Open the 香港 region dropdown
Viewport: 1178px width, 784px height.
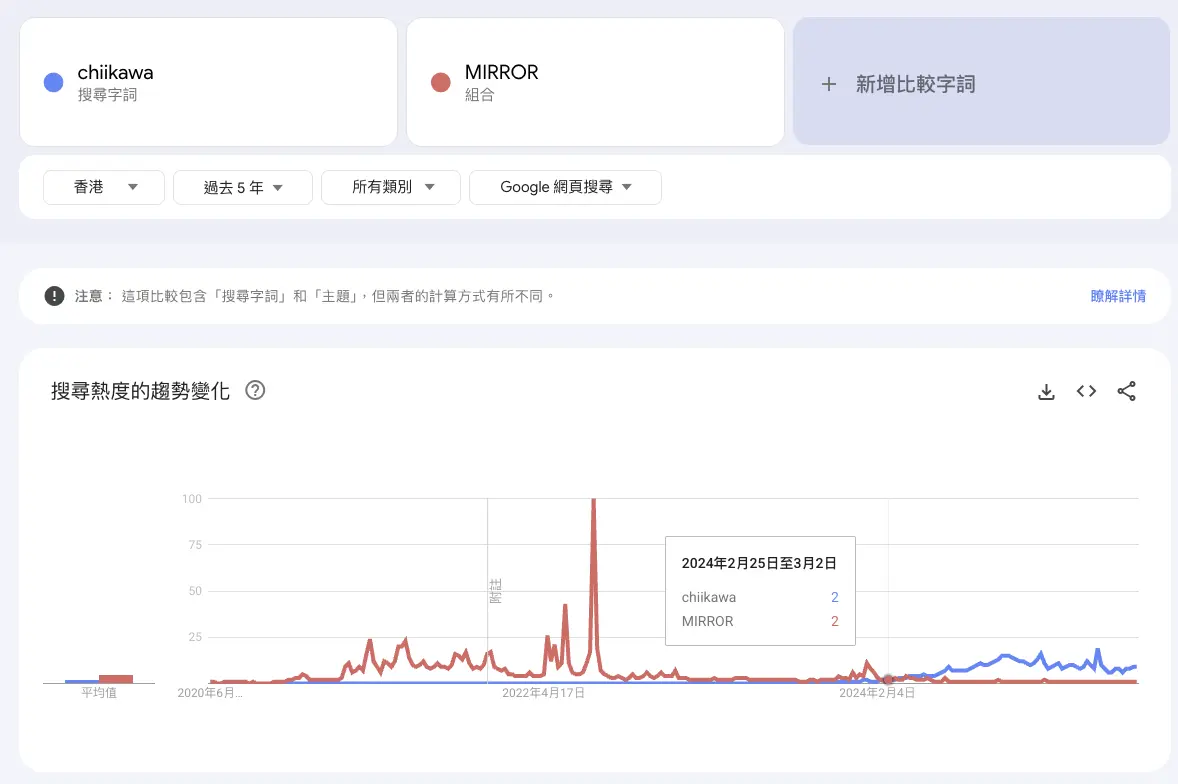click(x=104, y=187)
